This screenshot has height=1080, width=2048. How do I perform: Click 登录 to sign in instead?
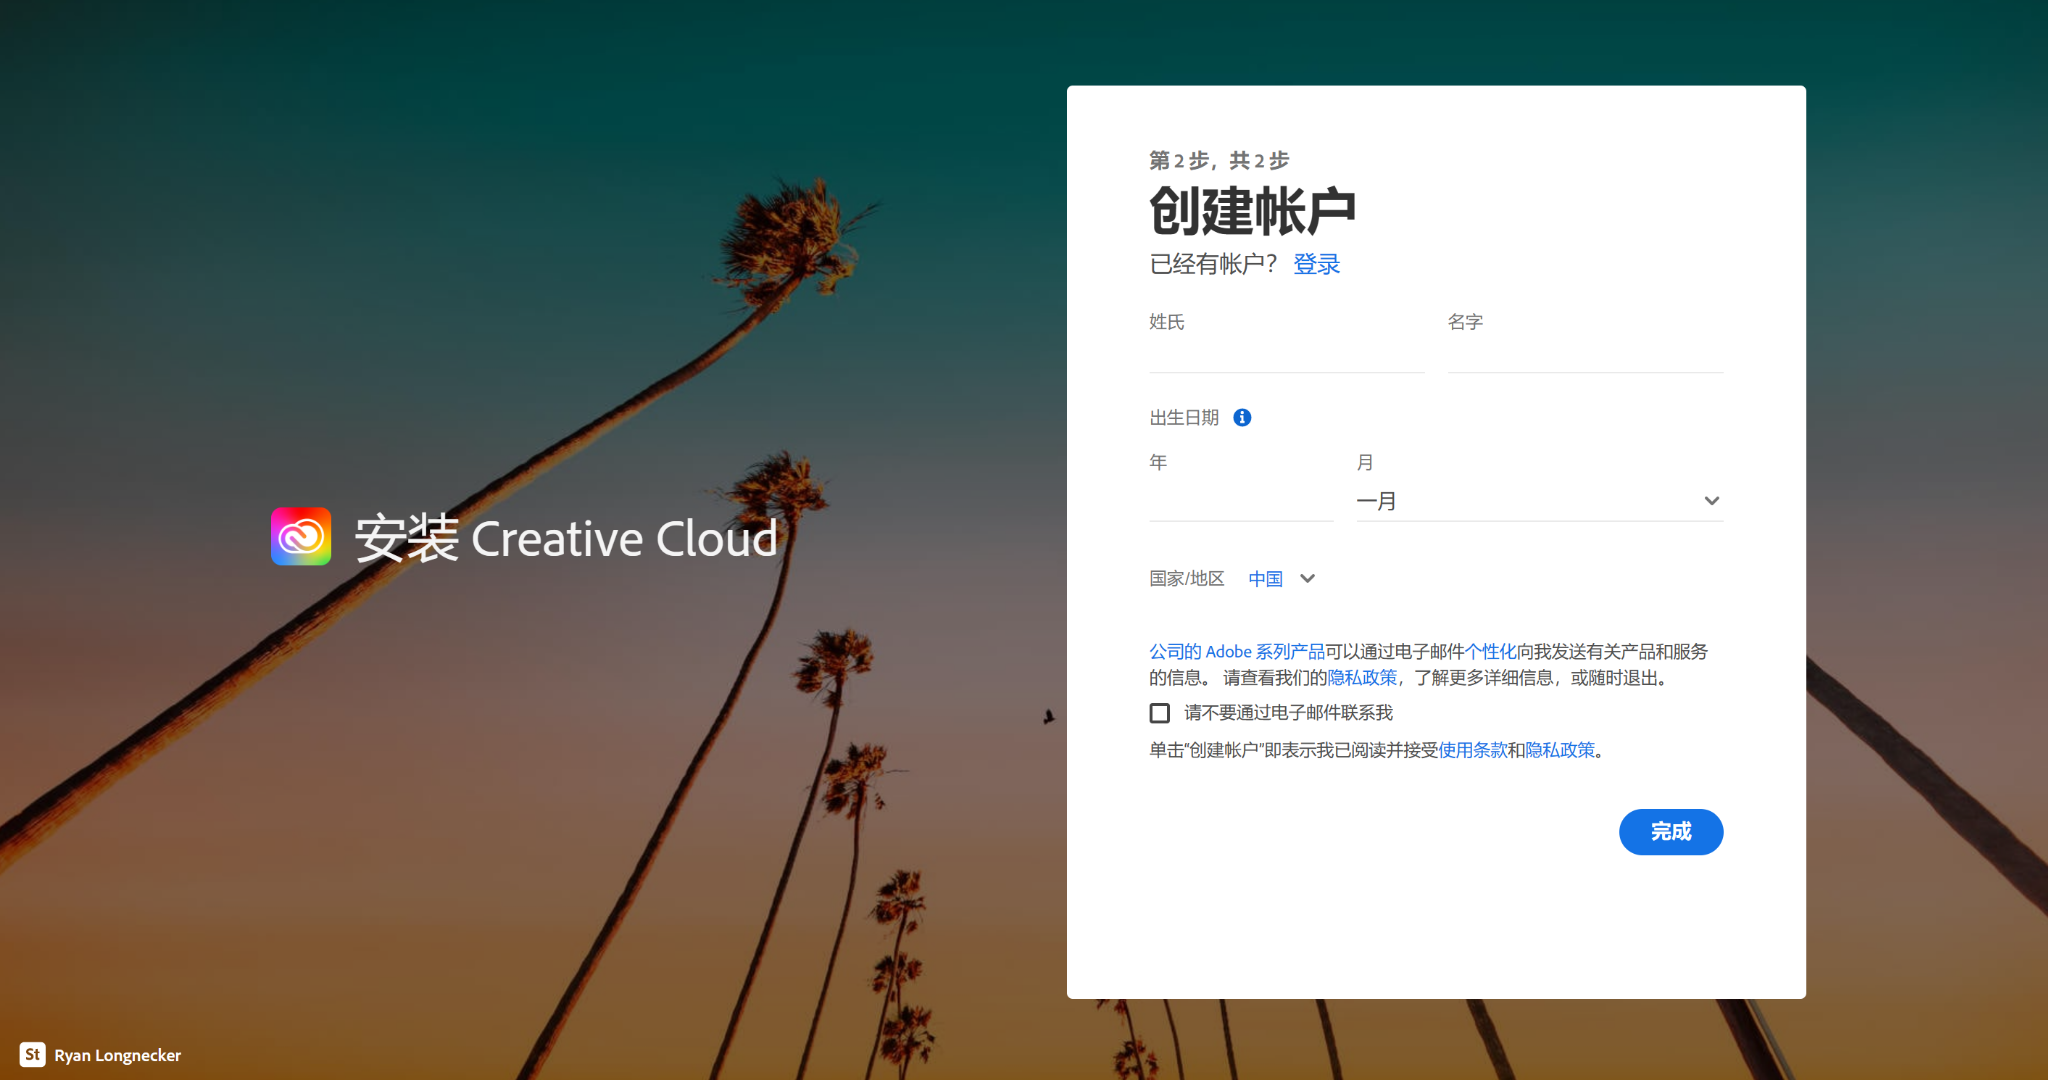[x=1316, y=264]
